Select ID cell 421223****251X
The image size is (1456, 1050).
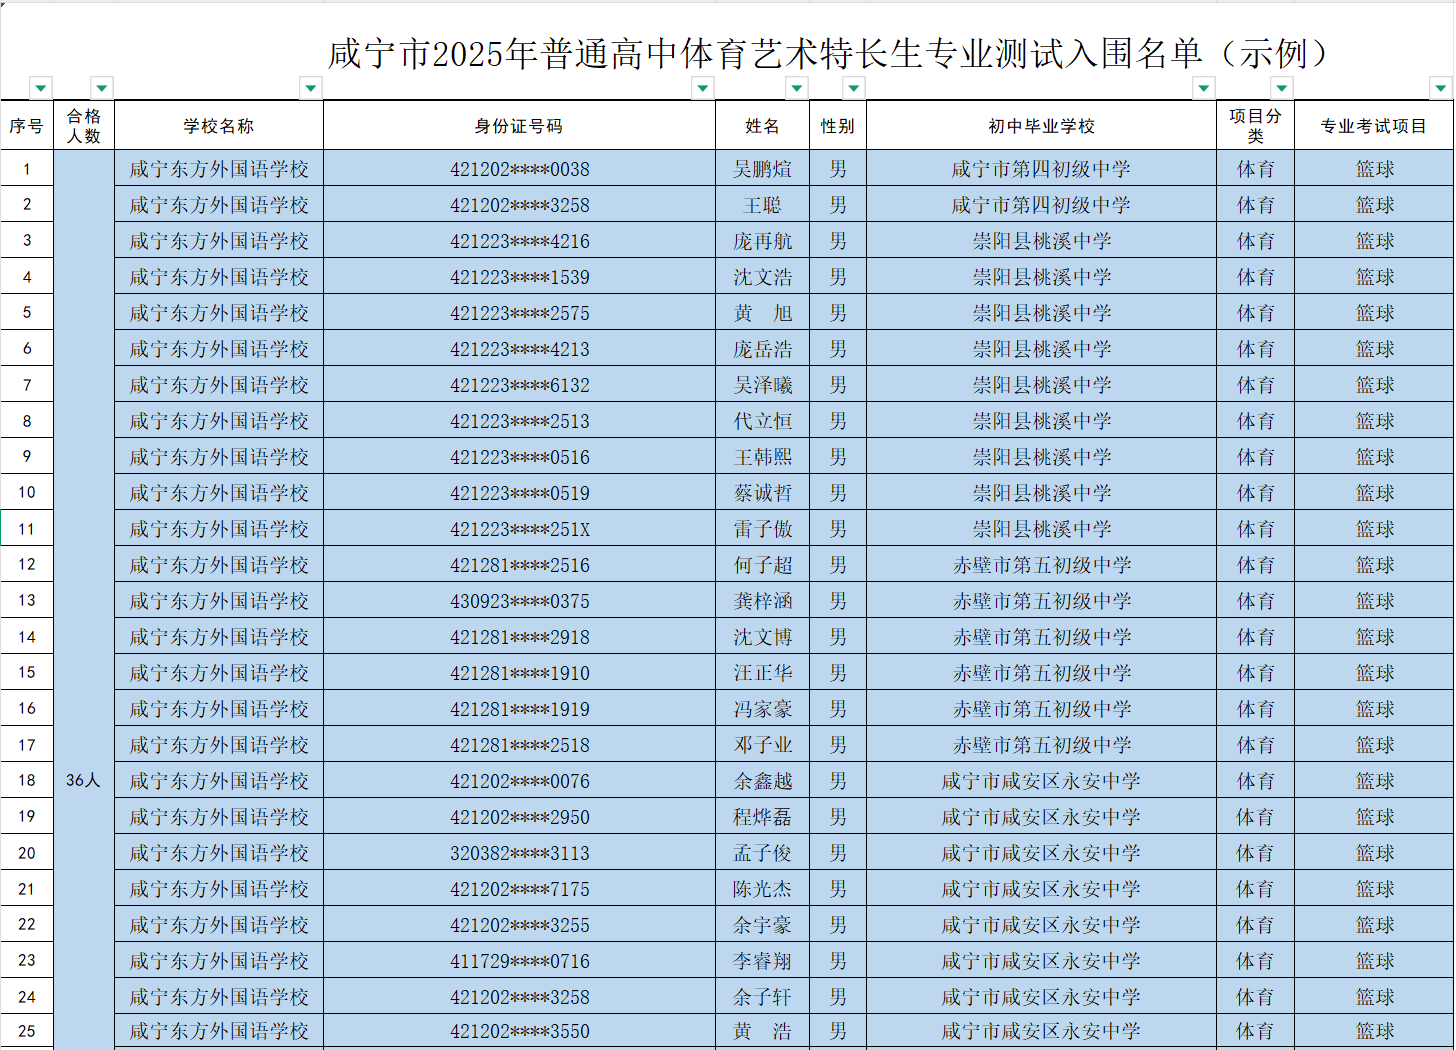click(519, 529)
